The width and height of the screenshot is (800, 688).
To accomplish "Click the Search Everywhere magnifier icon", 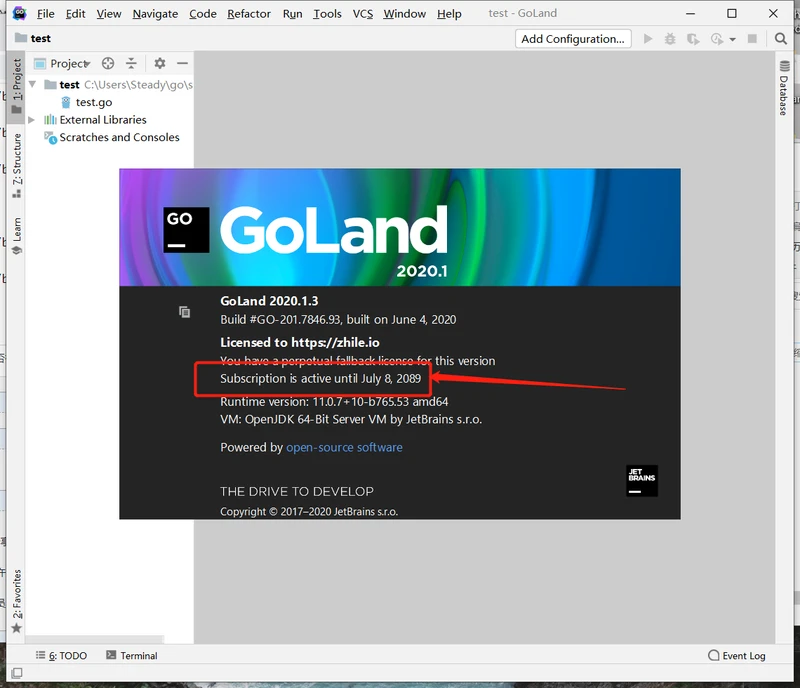I will pos(781,39).
